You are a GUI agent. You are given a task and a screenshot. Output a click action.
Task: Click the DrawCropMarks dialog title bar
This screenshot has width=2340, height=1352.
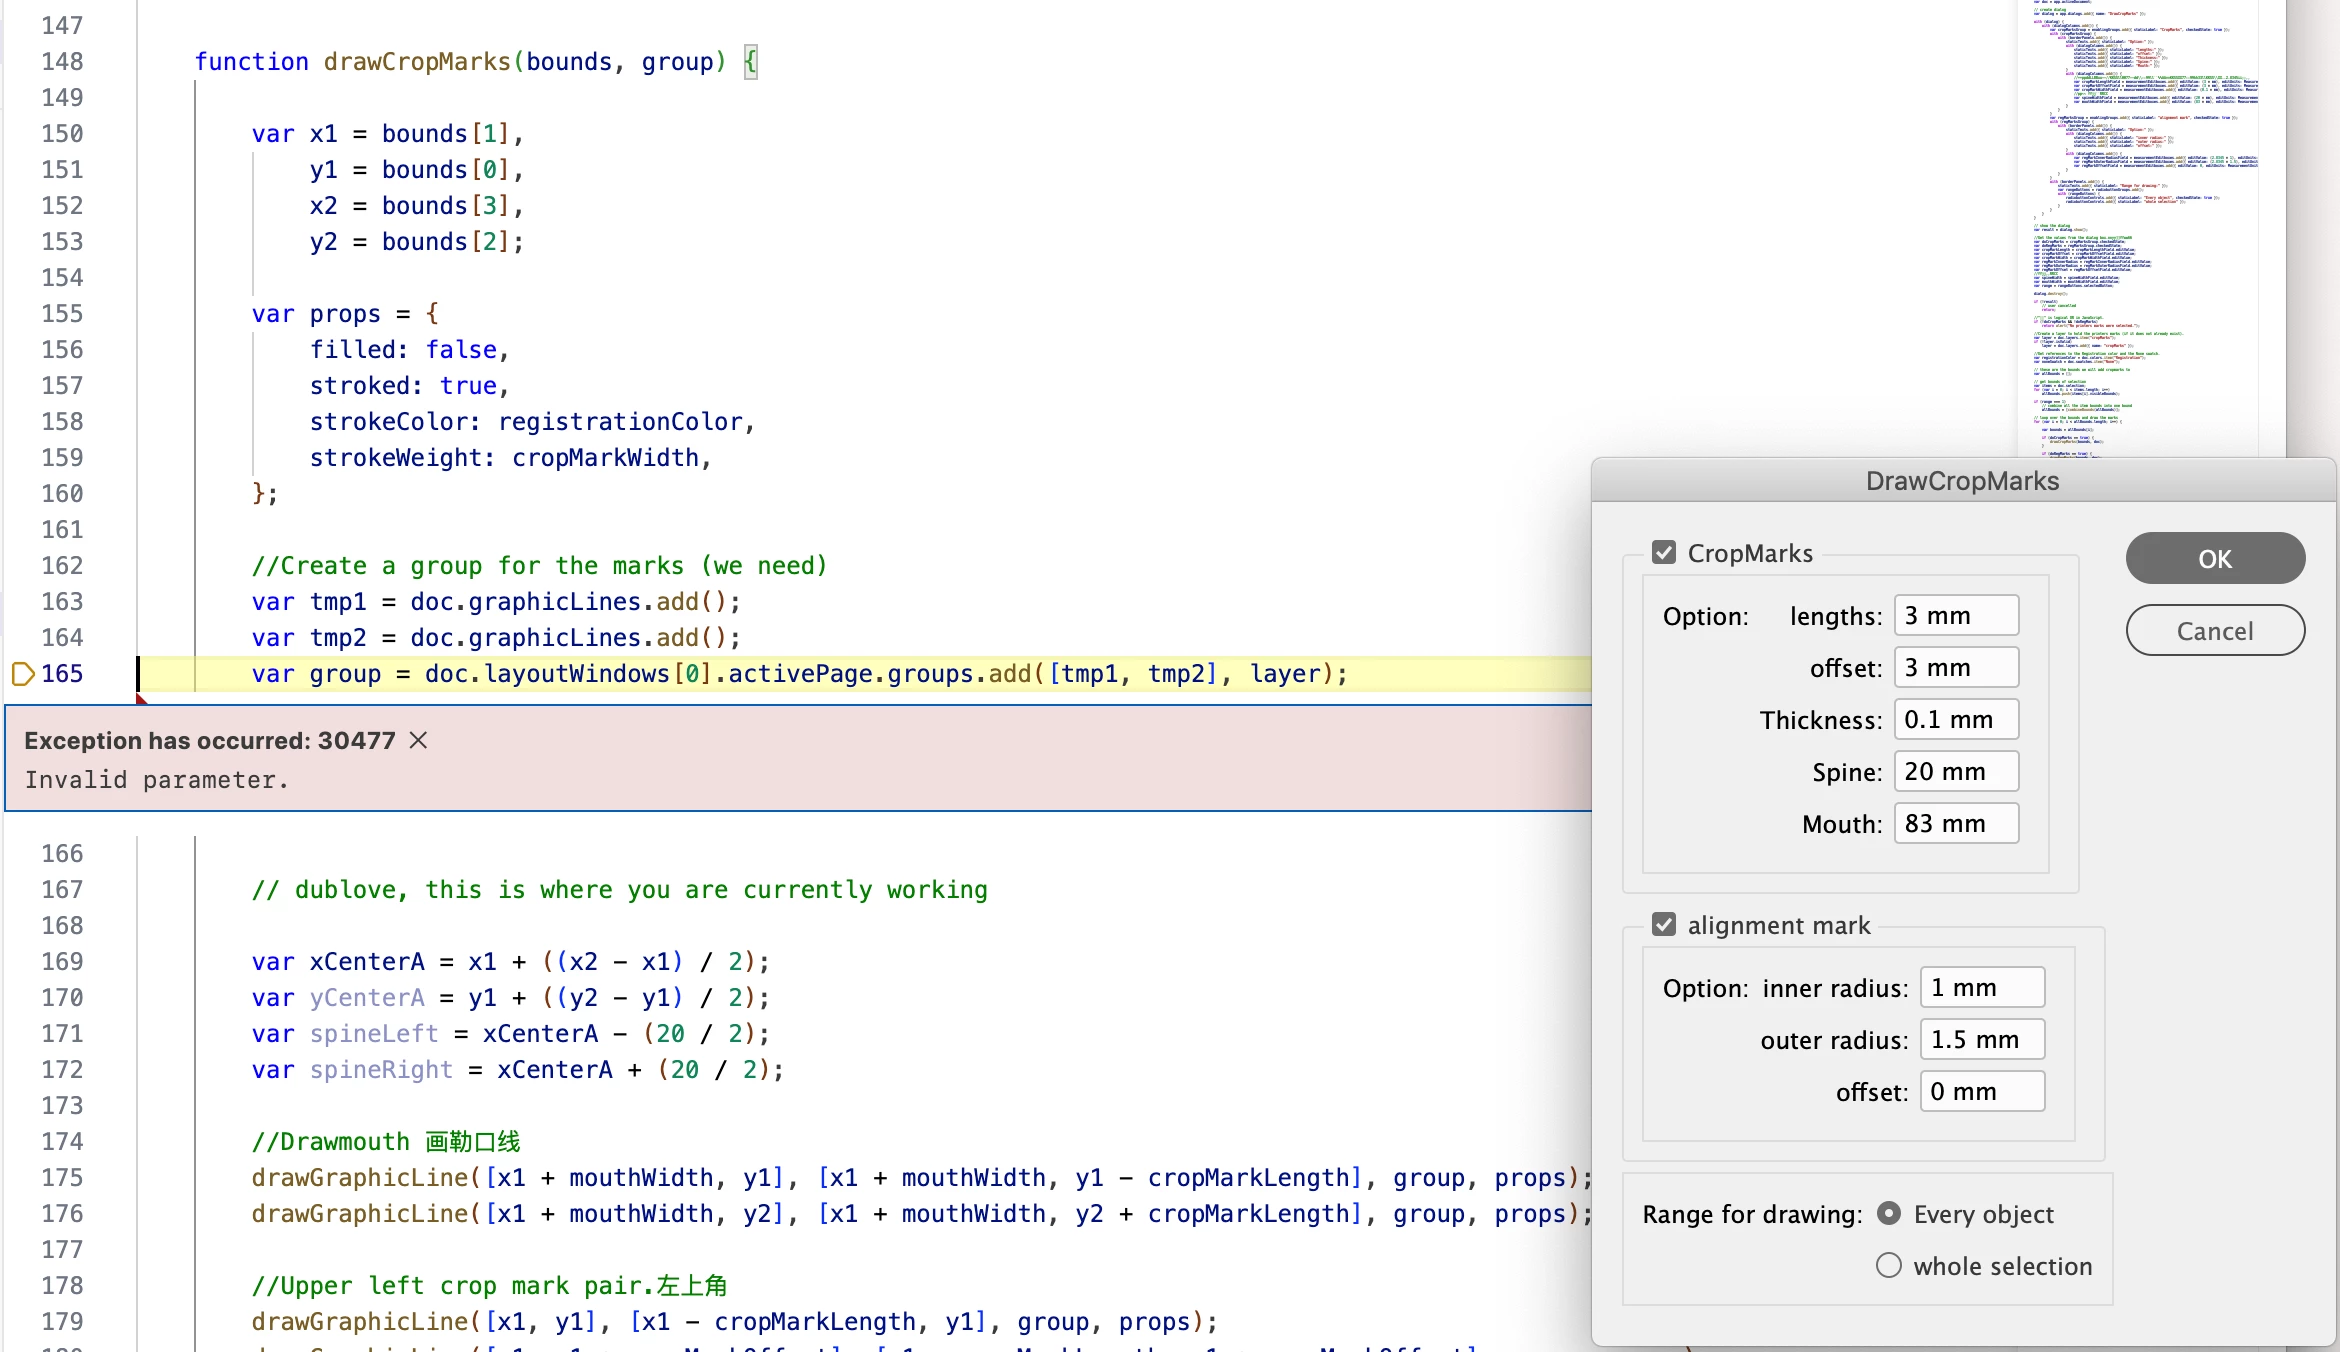click(1962, 481)
